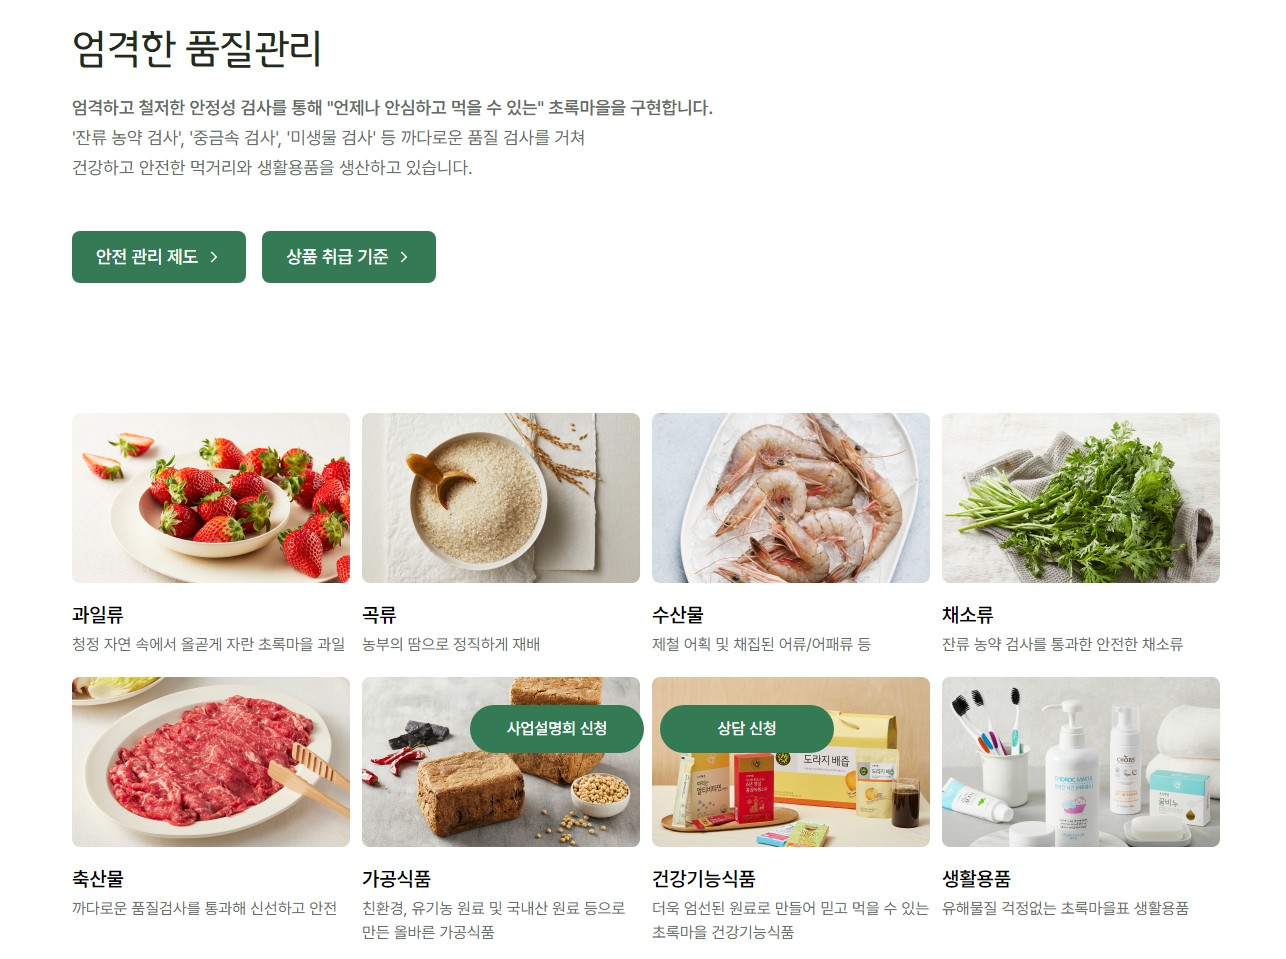Open the sliced beef 축산물 image

(x=211, y=762)
